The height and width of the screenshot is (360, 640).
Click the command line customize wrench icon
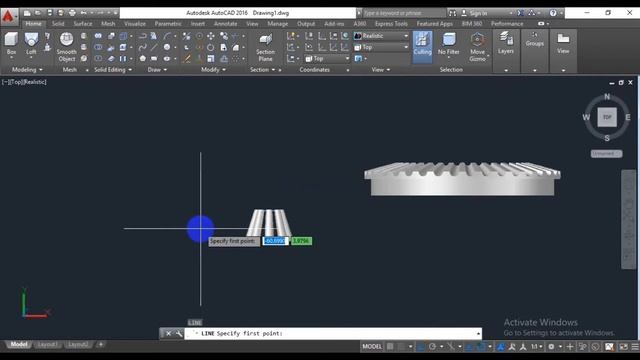coord(178,333)
